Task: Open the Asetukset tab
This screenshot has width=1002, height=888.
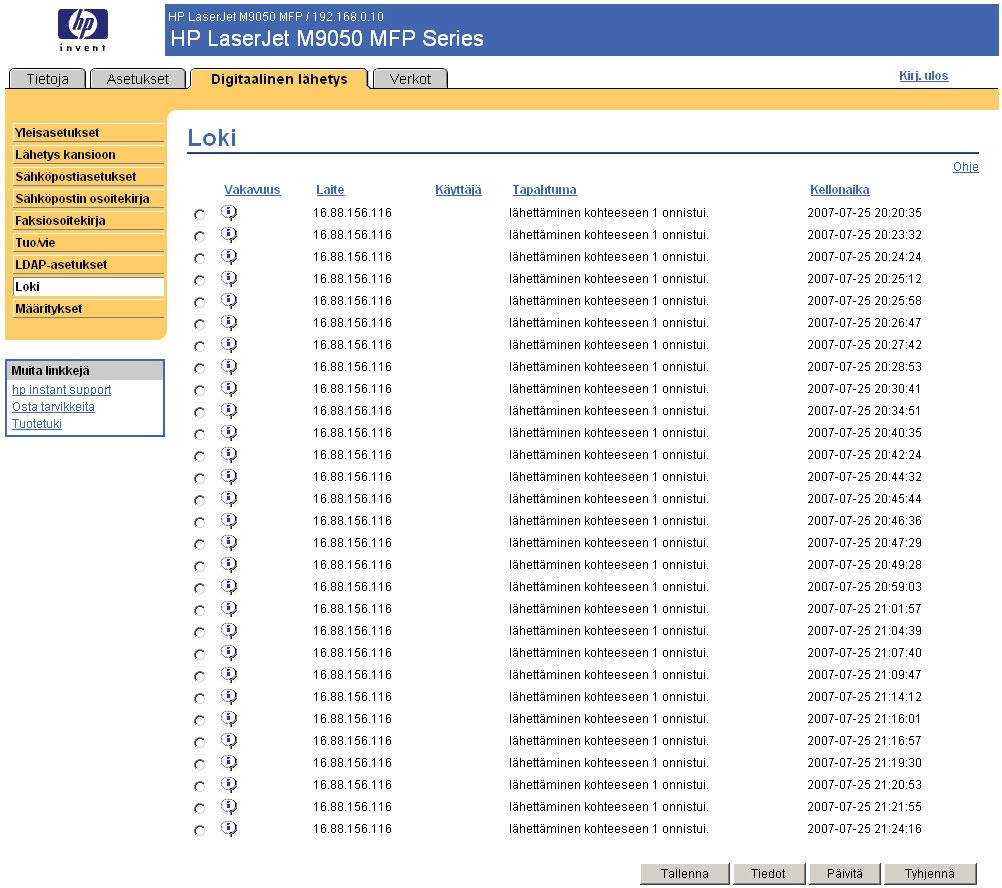Action: click(x=138, y=79)
